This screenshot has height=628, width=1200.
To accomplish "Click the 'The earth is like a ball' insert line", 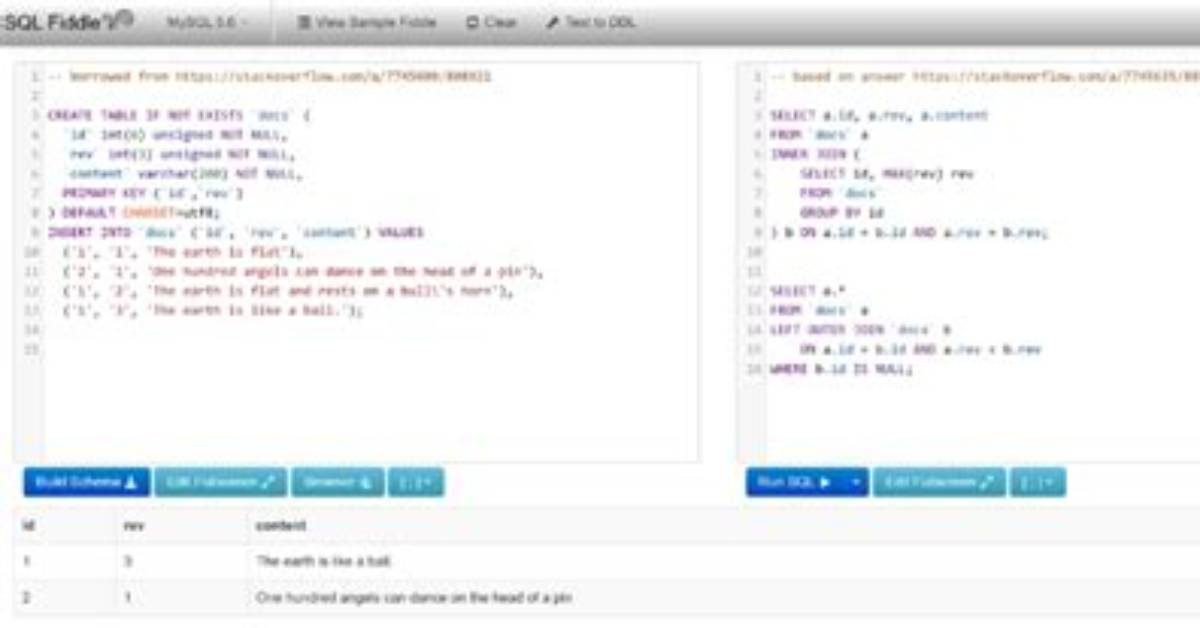I will click(212, 310).
